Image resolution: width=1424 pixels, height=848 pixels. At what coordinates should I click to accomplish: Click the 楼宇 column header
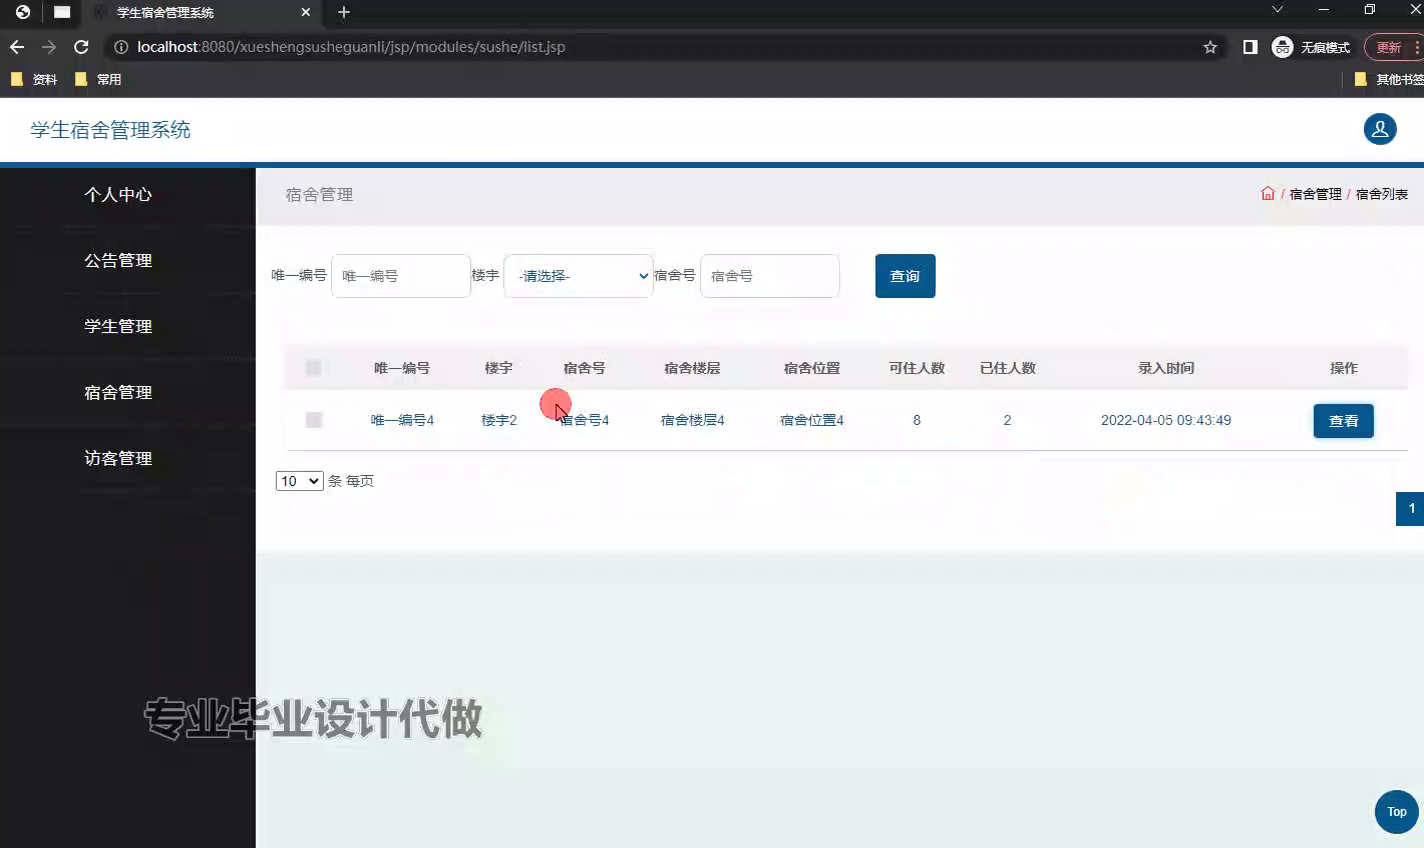tap(499, 368)
